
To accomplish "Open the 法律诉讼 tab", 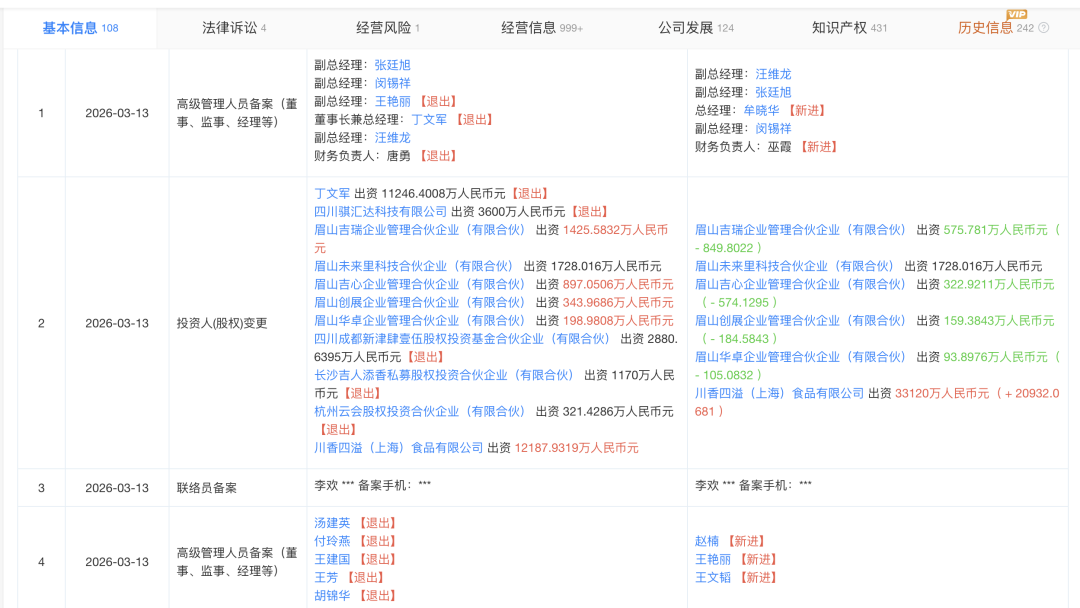I will click(234, 28).
